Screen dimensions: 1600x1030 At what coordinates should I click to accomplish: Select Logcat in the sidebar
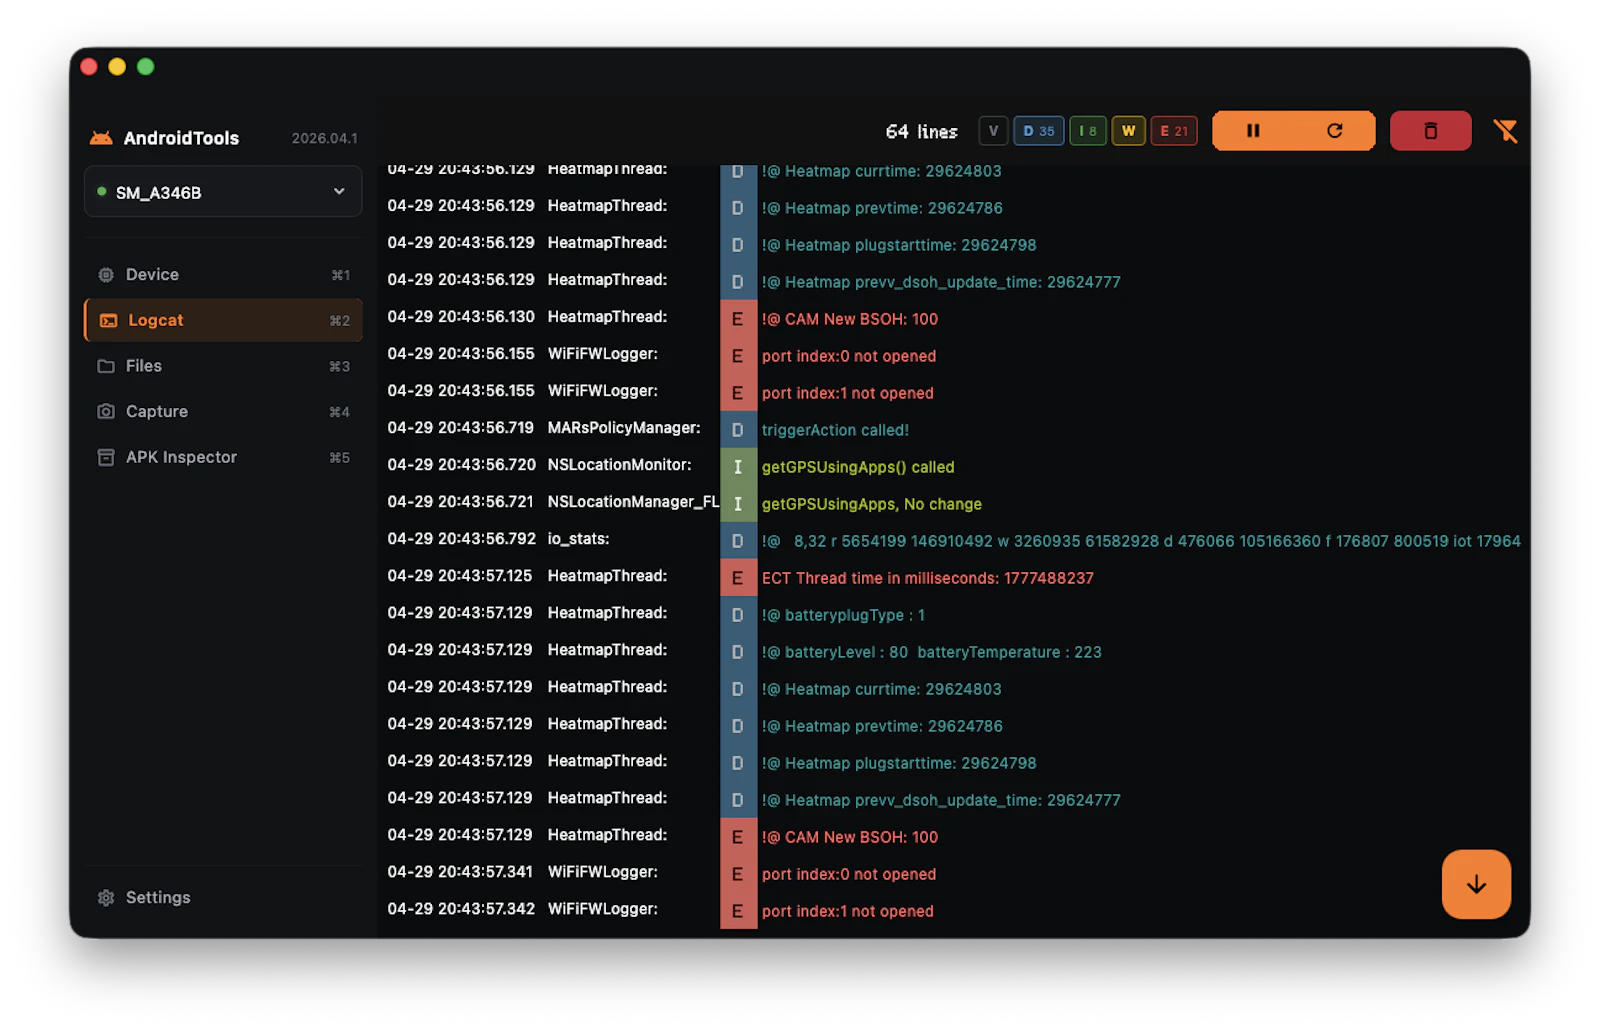(223, 320)
